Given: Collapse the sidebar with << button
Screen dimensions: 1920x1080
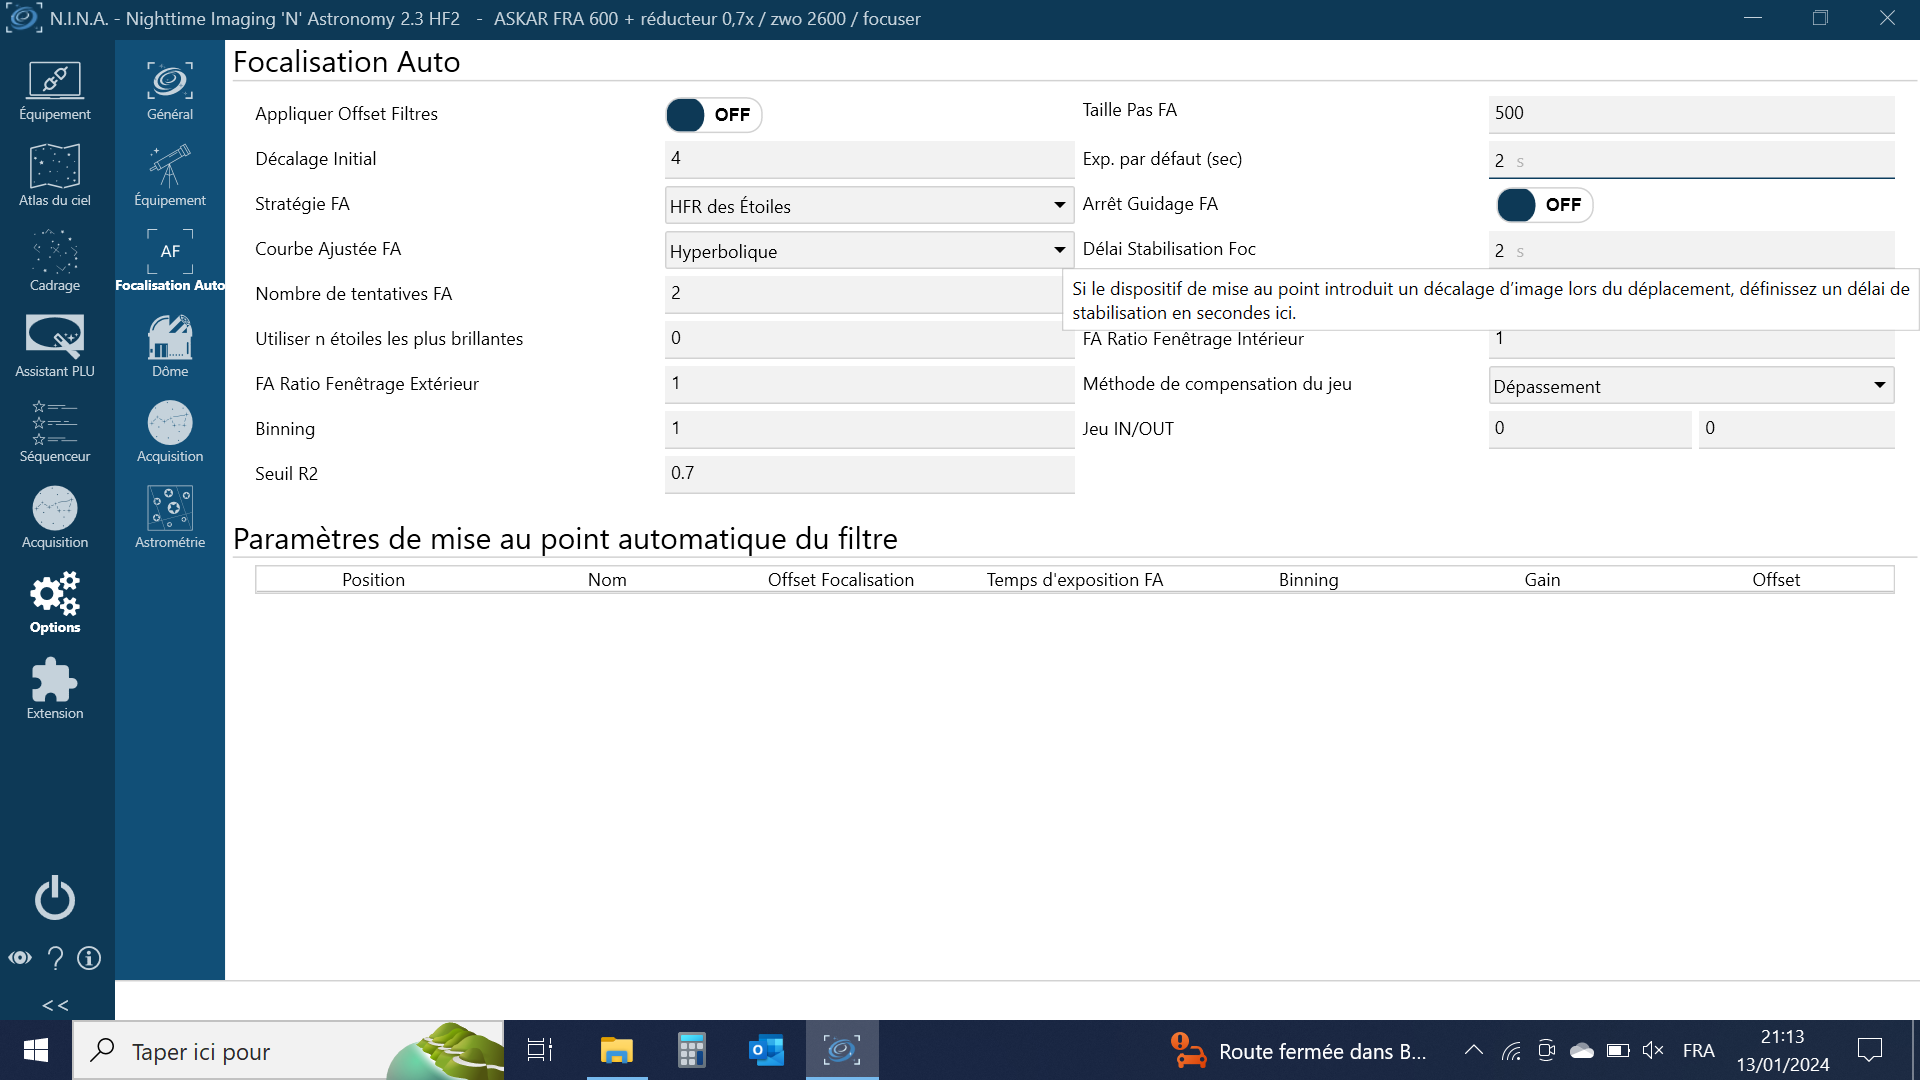Looking at the screenshot, I should [55, 1005].
